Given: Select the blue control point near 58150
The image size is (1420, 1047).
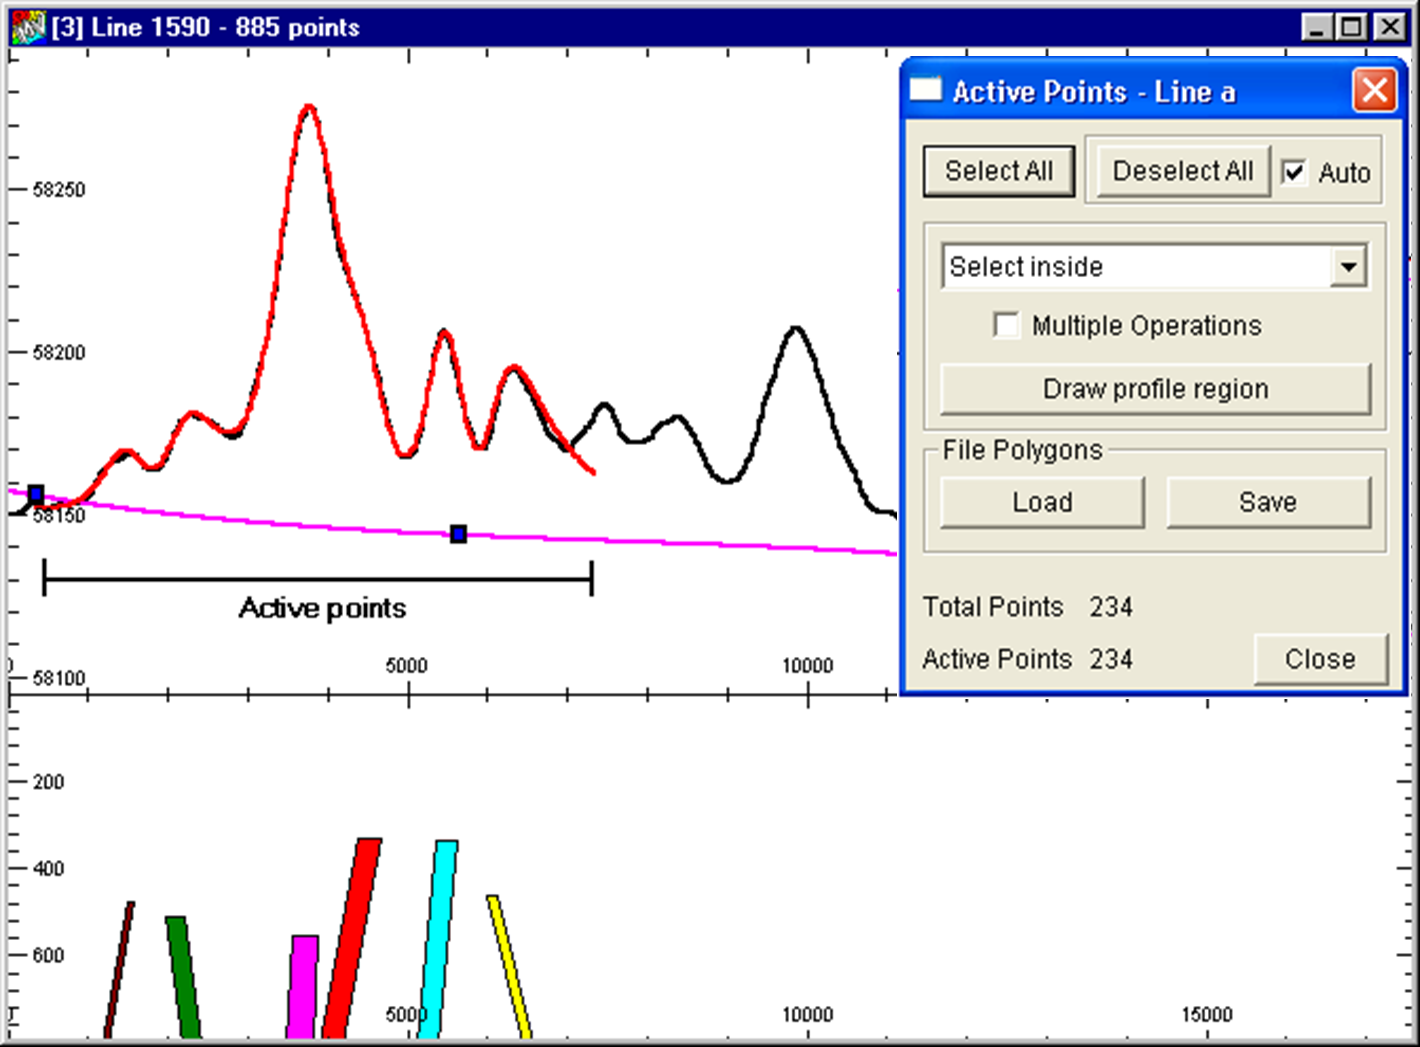Looking at the screenshot, I should pyautogui.click(x=36, y=494).
